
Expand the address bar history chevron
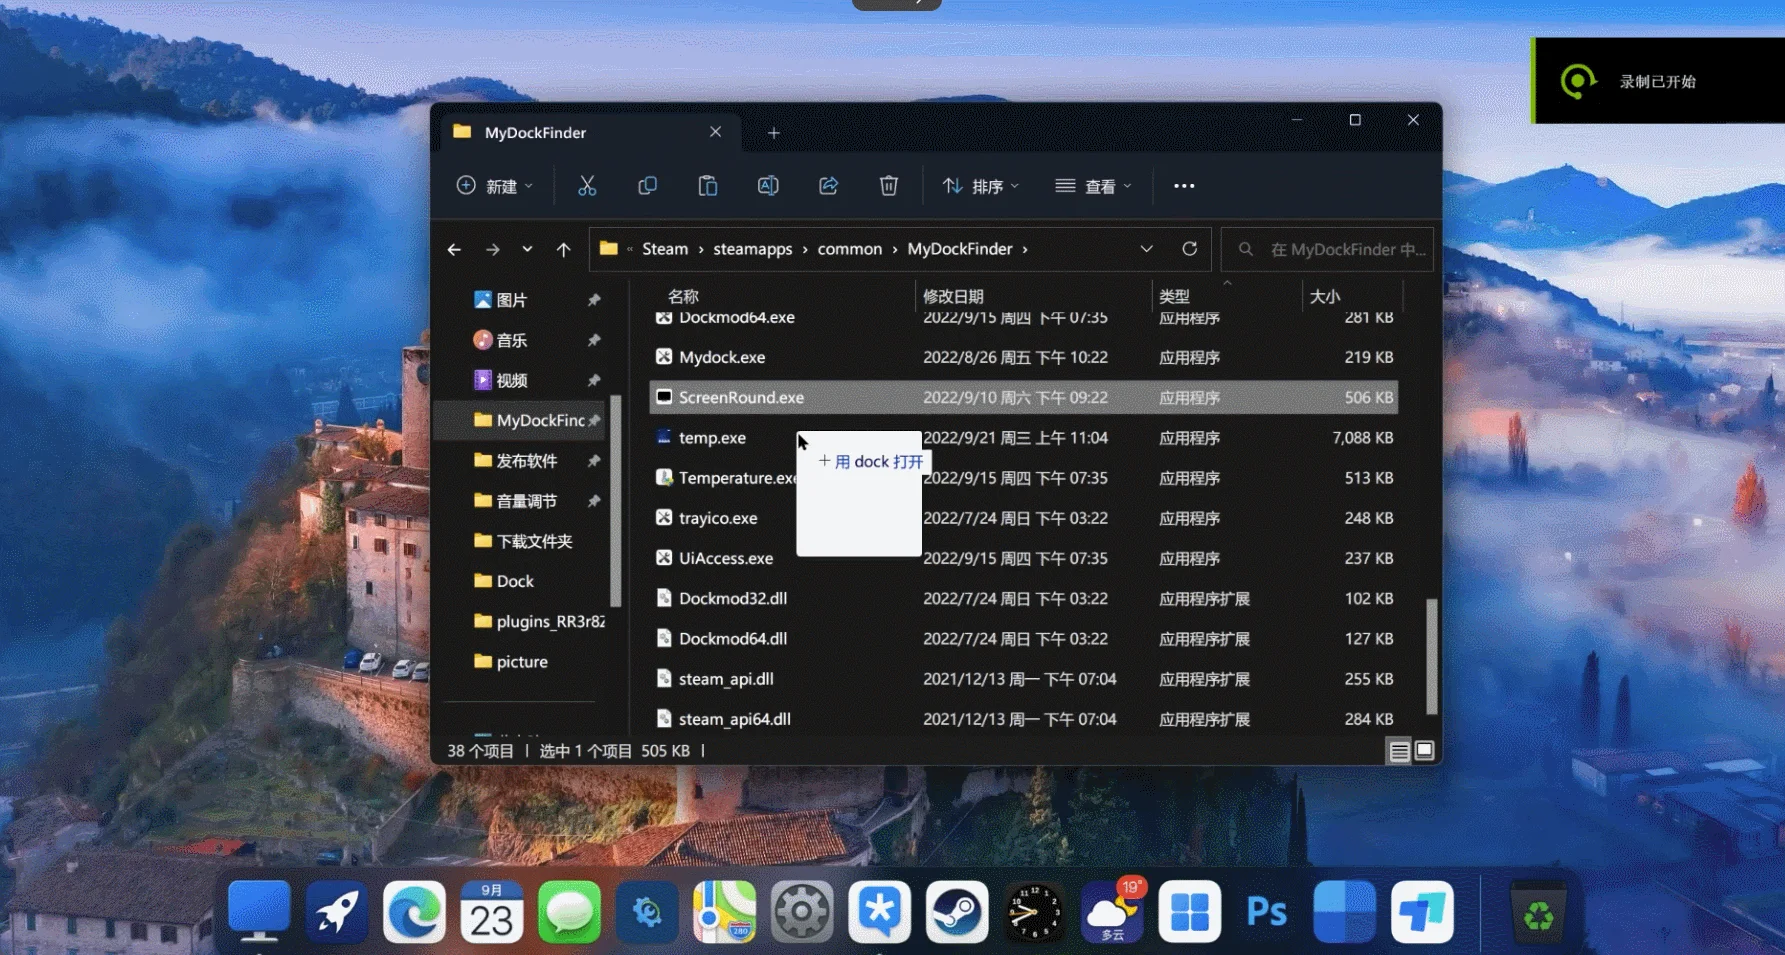[x=1146, y=248]
